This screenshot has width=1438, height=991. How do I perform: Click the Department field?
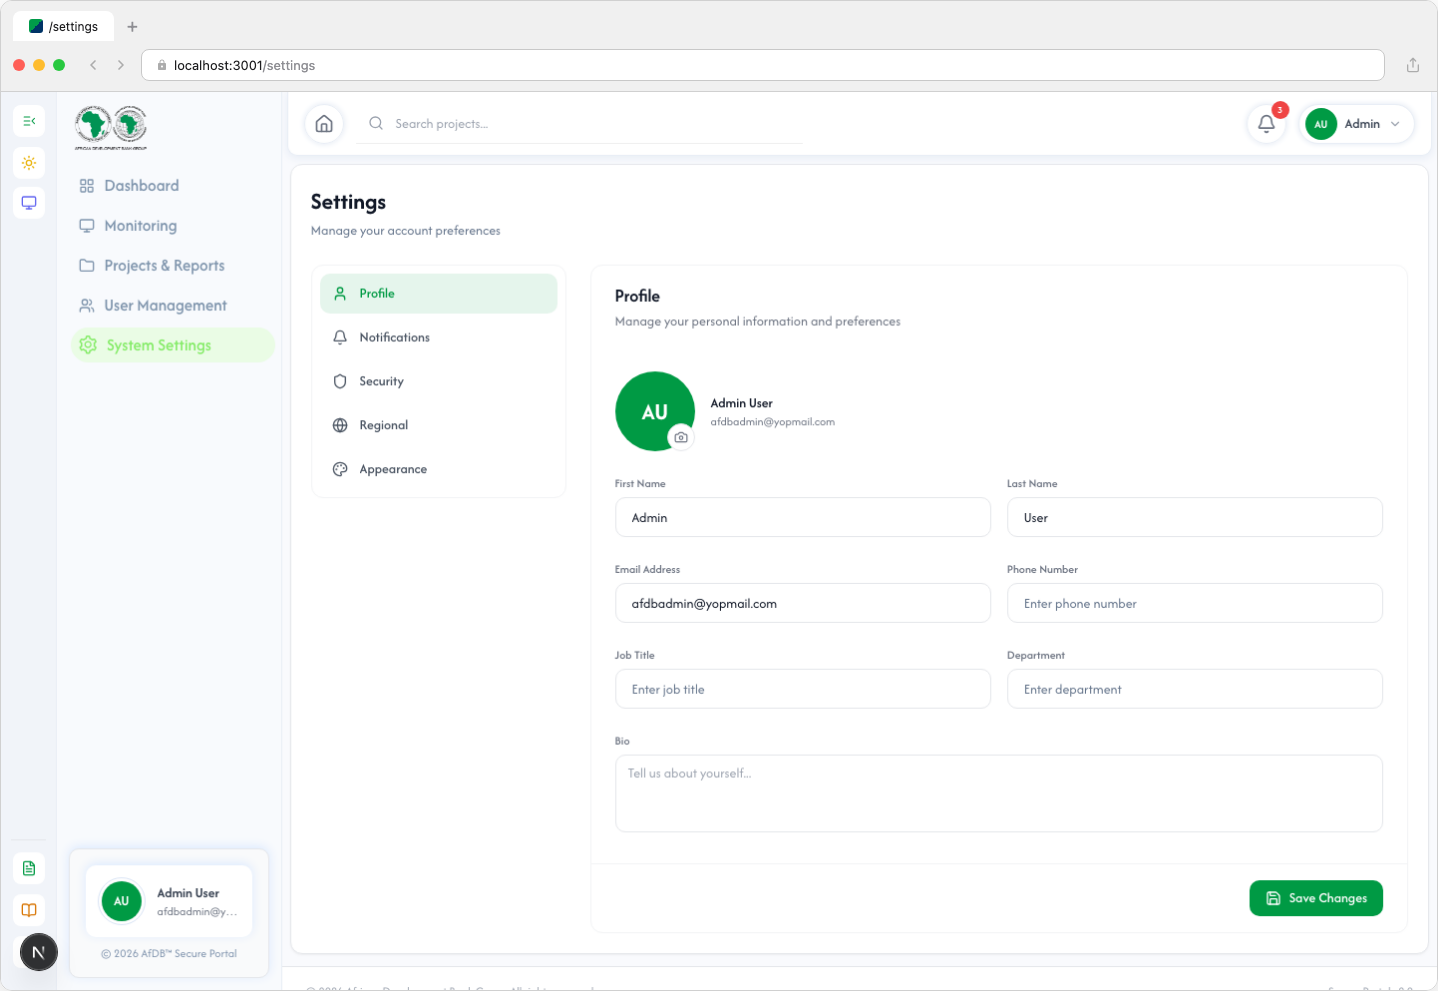[1195, 689]
